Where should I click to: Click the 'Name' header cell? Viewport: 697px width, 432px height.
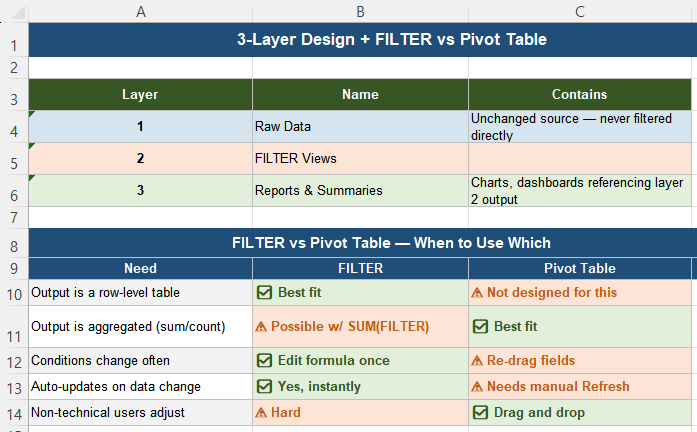coord(360,95)
